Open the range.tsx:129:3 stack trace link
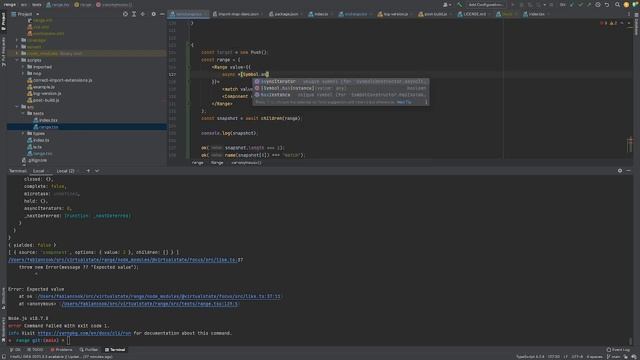This screenshot has width=640, height=360. pos(150,304)
